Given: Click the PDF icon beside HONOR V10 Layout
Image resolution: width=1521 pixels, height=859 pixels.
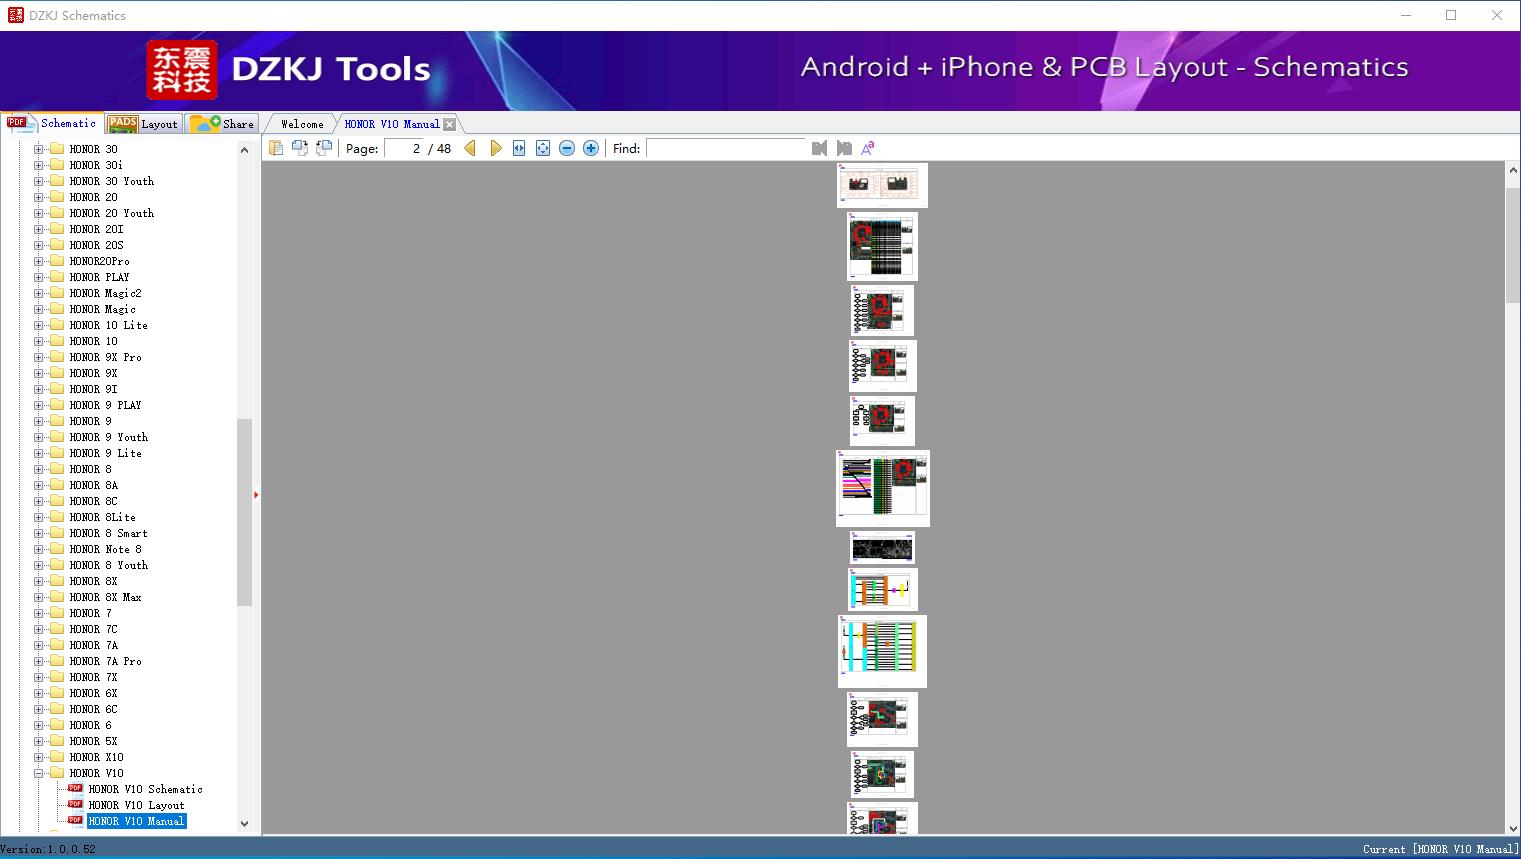Looking at the screenshot, I should tap(75, 805).
